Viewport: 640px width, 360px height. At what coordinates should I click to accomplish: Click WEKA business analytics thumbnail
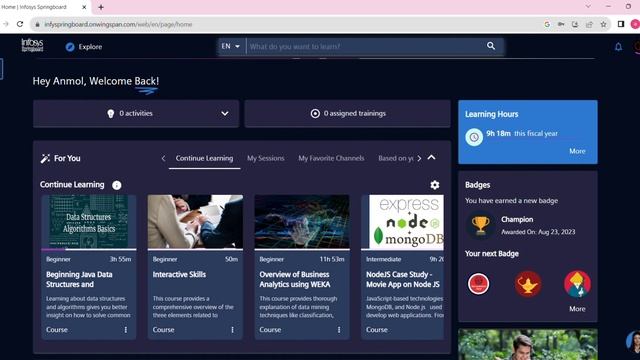coord(302,221)
